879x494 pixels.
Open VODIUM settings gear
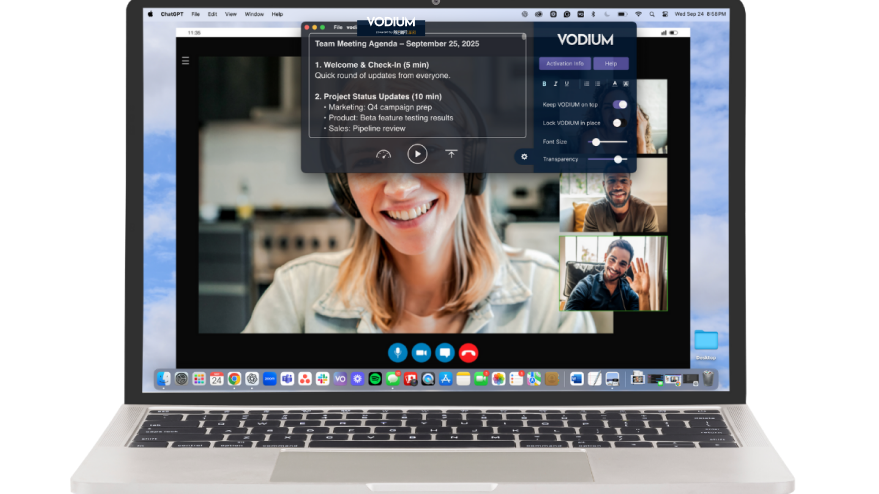pyautogui.click(x=524, y=157)
